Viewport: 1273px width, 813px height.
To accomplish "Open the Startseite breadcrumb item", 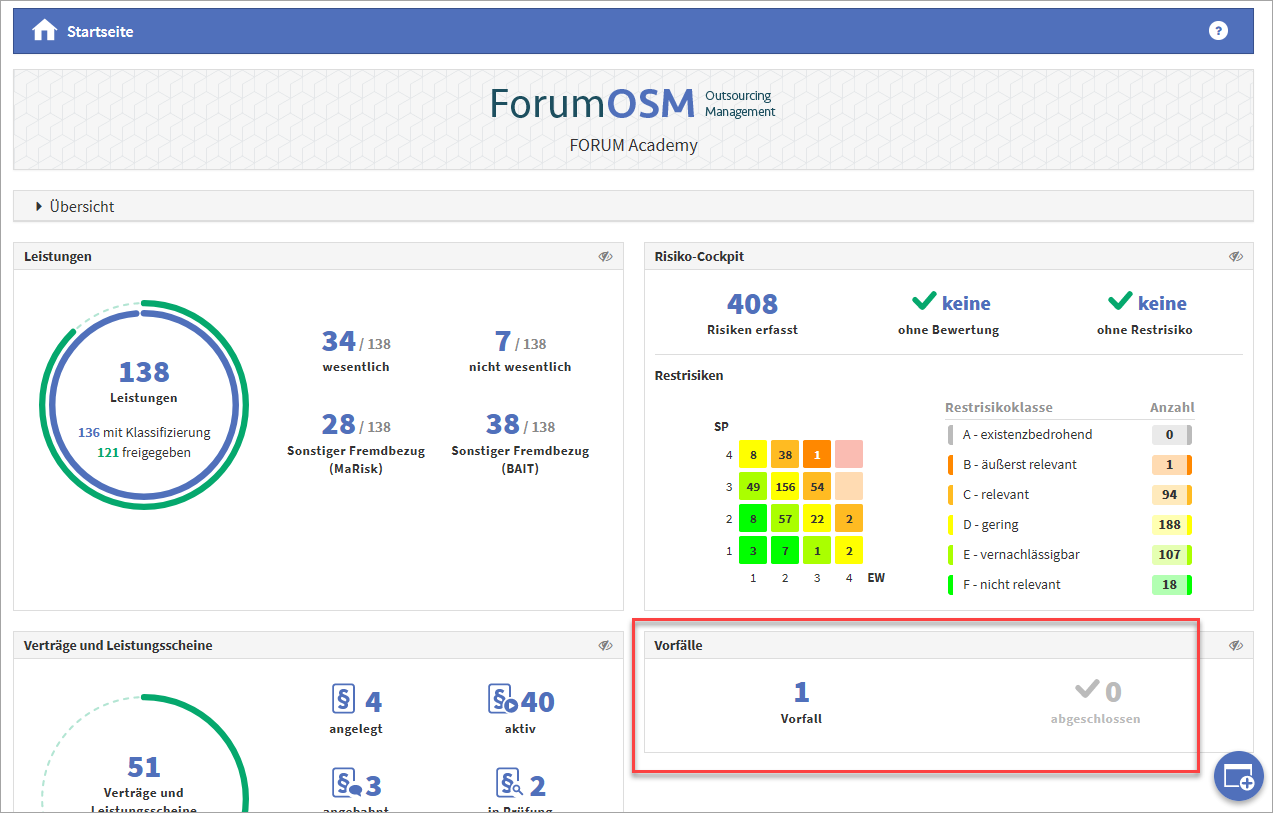I will click(x=100, y=31).
